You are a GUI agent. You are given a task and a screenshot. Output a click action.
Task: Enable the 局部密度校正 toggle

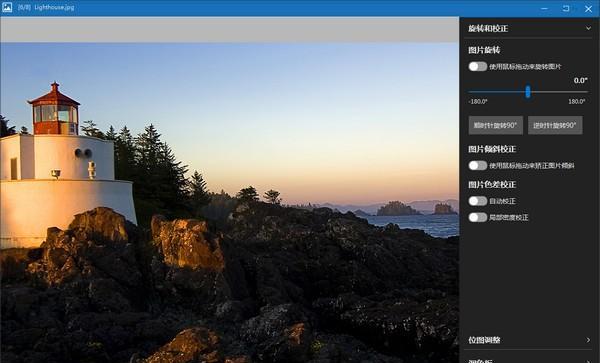478,218
